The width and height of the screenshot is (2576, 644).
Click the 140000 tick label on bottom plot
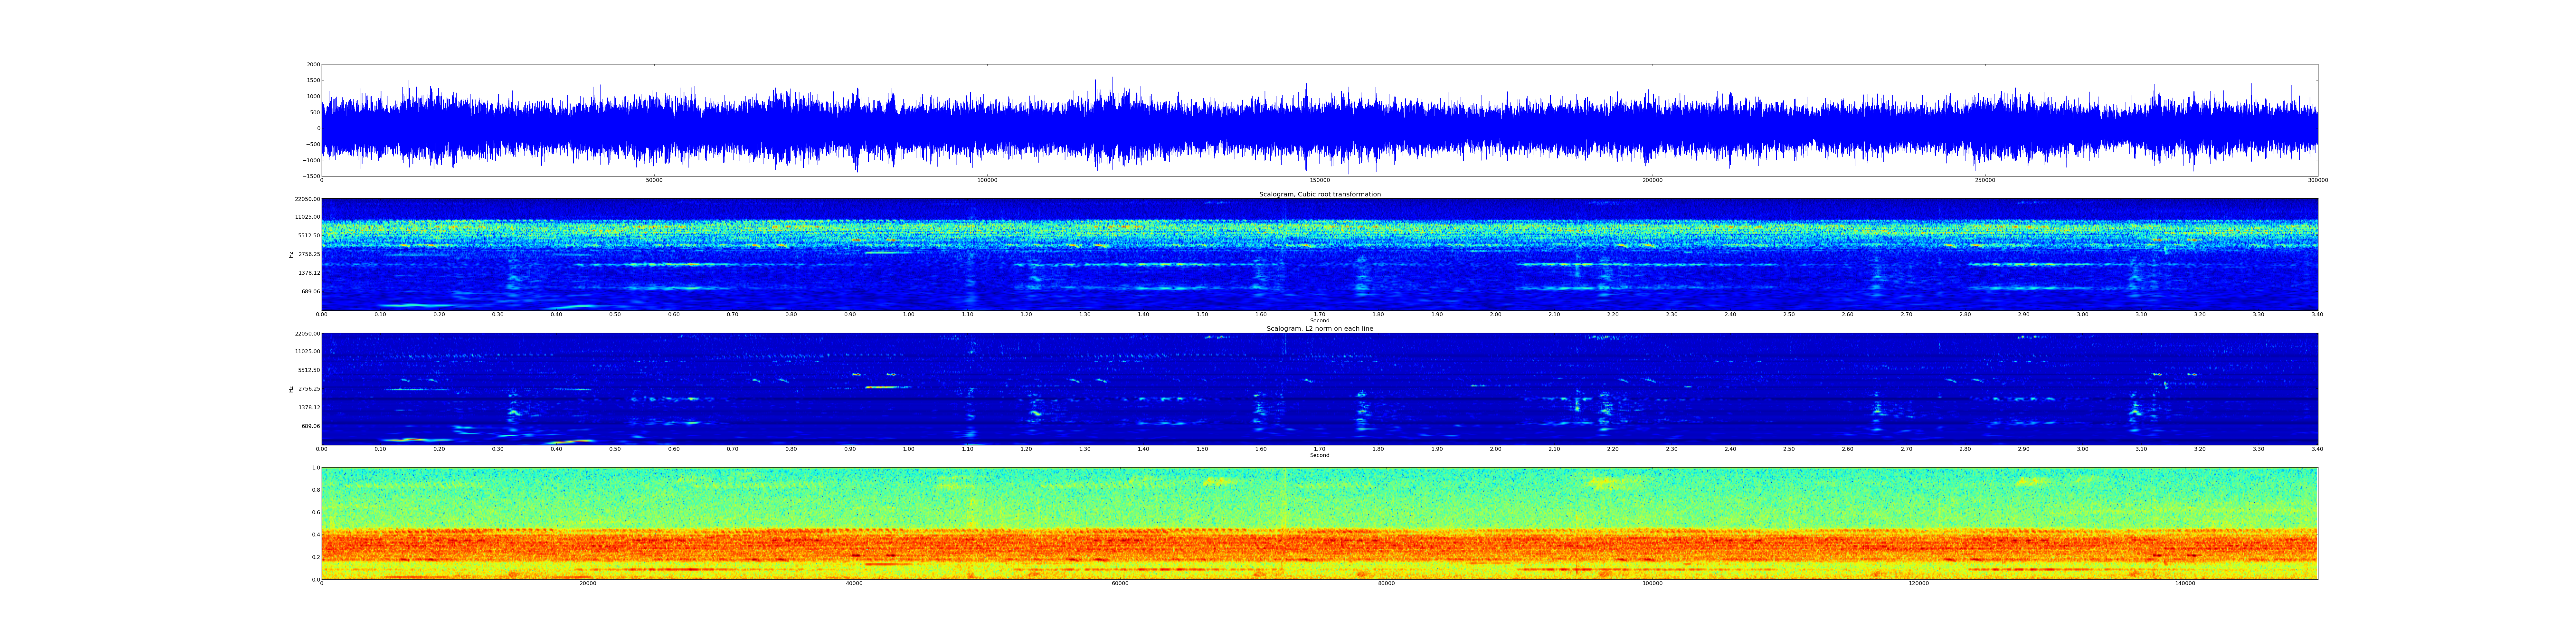coord(2185,583)
